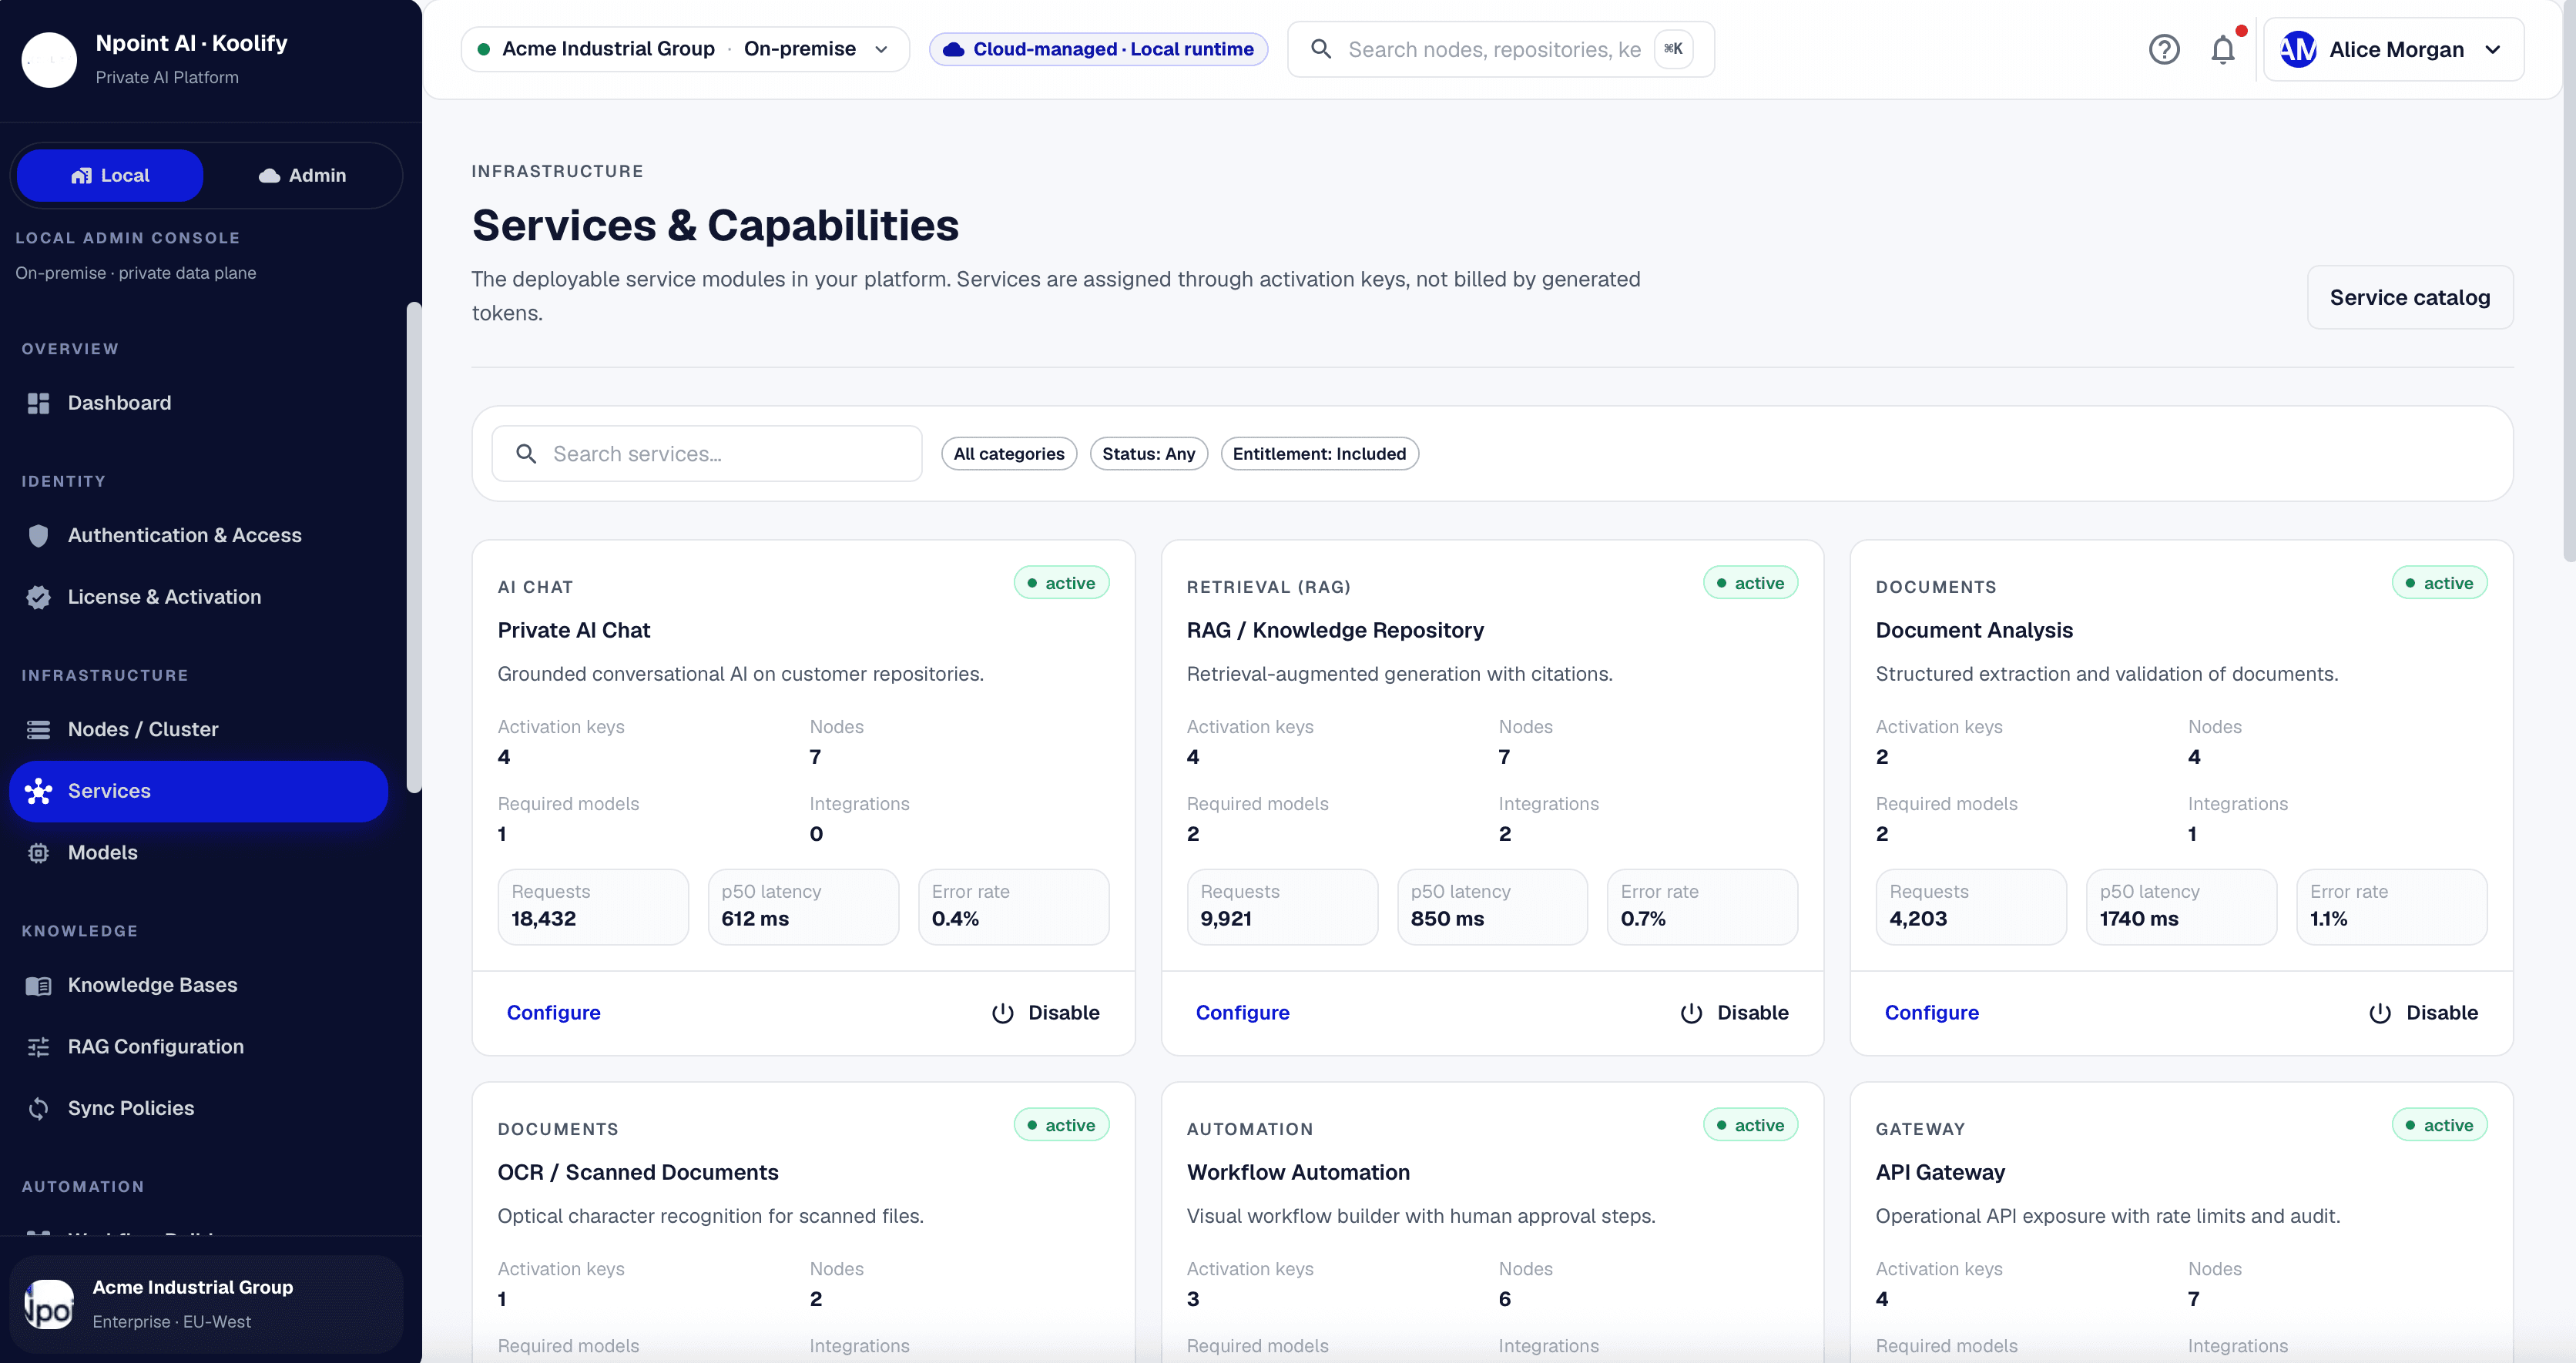The width and height of the screenshot is (2576, 1363).
Task: Select Services in the sidebar
Action: (198, 791)
